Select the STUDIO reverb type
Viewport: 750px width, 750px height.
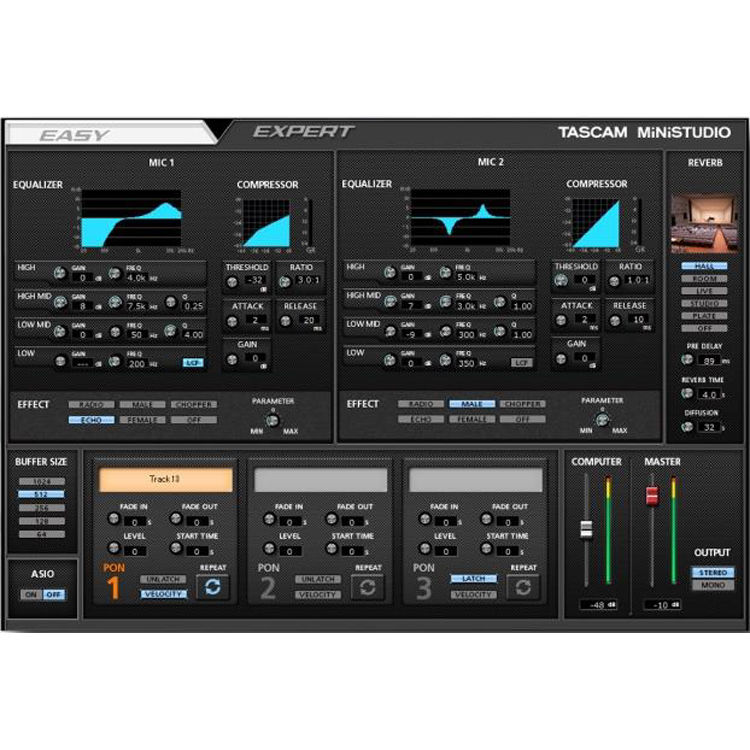[x=704, y=303]
